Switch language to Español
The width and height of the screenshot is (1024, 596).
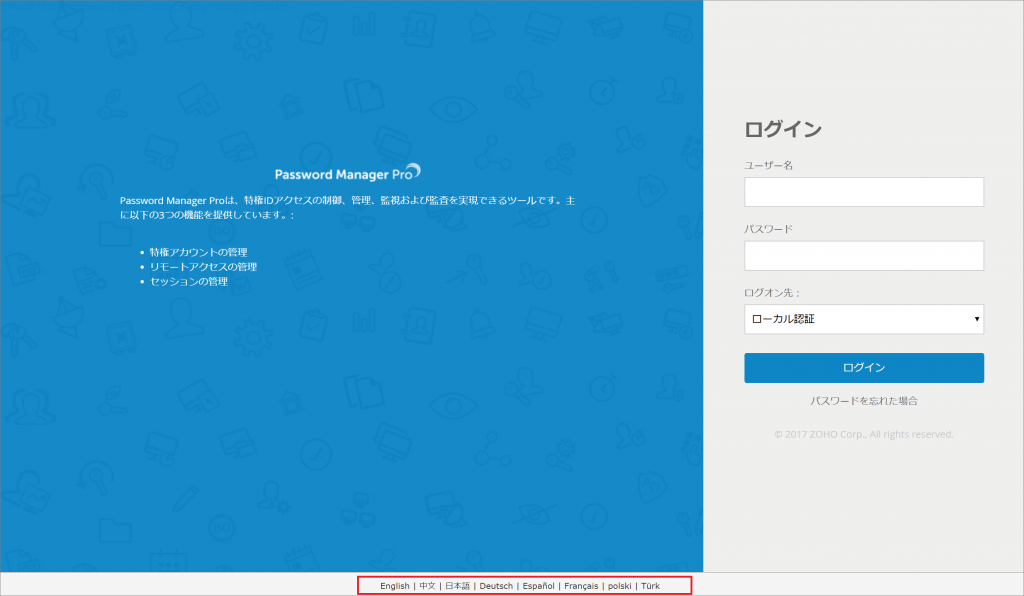pyautogui.click(x=538, y=586)
